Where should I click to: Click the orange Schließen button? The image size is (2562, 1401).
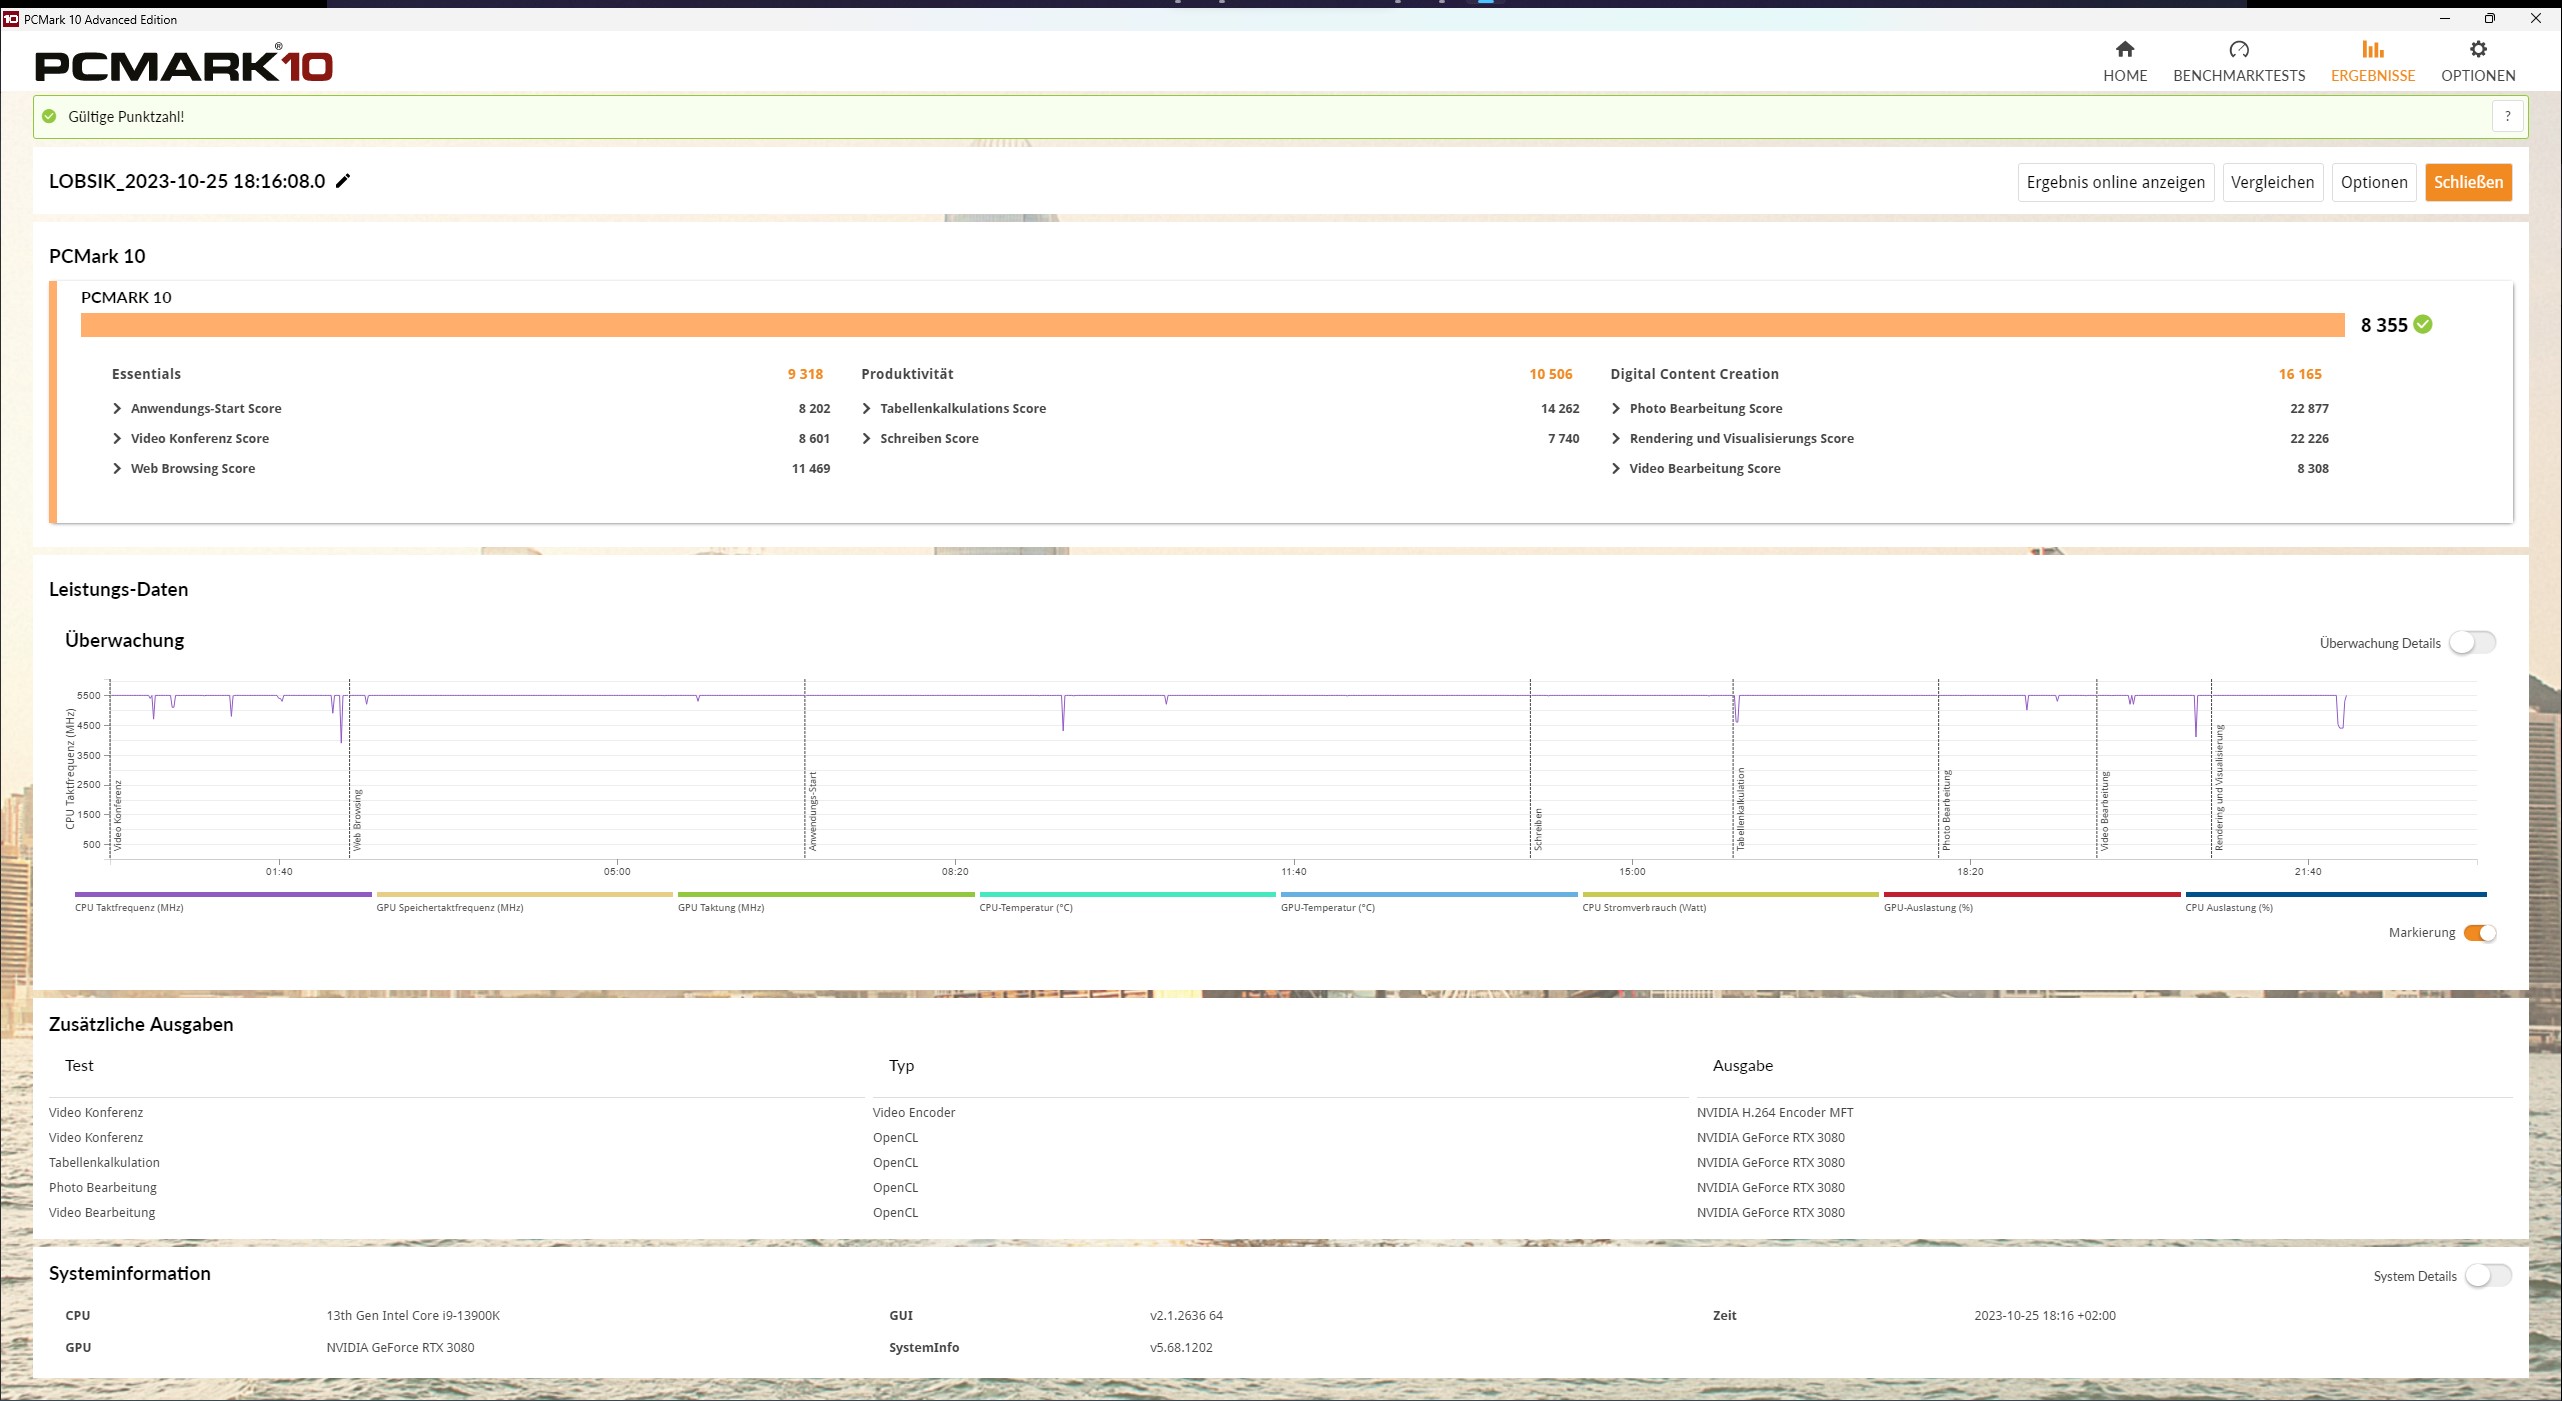click(x=2468, y=182)
